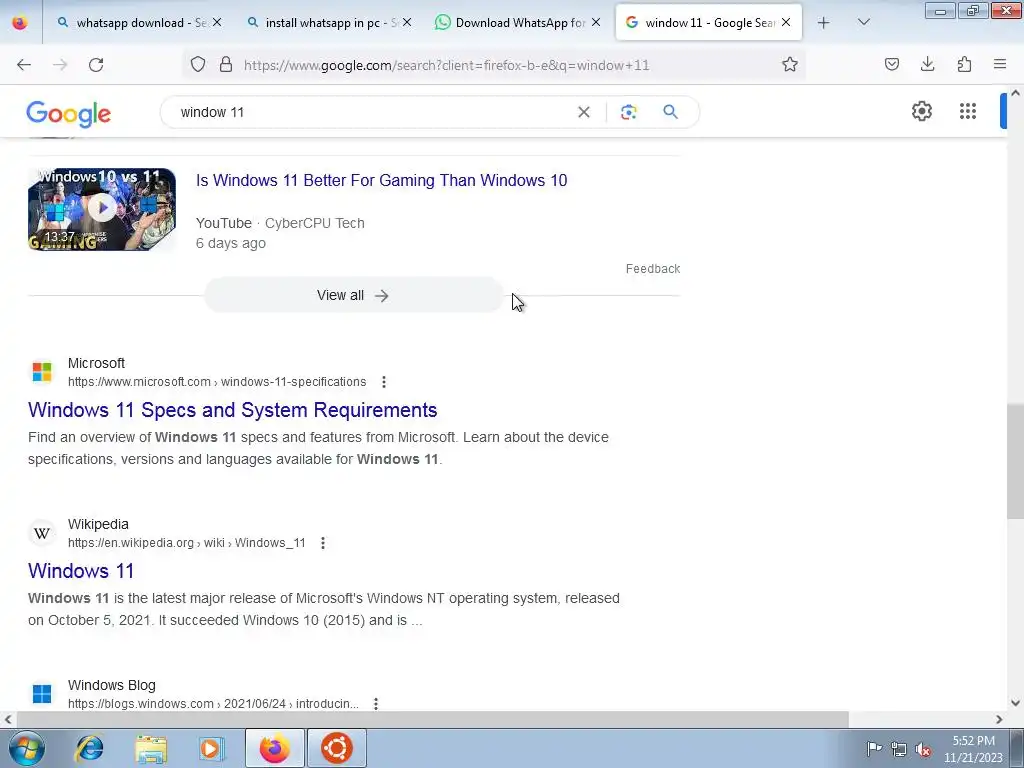Click the Google search magnifier button

pos(671,112)
